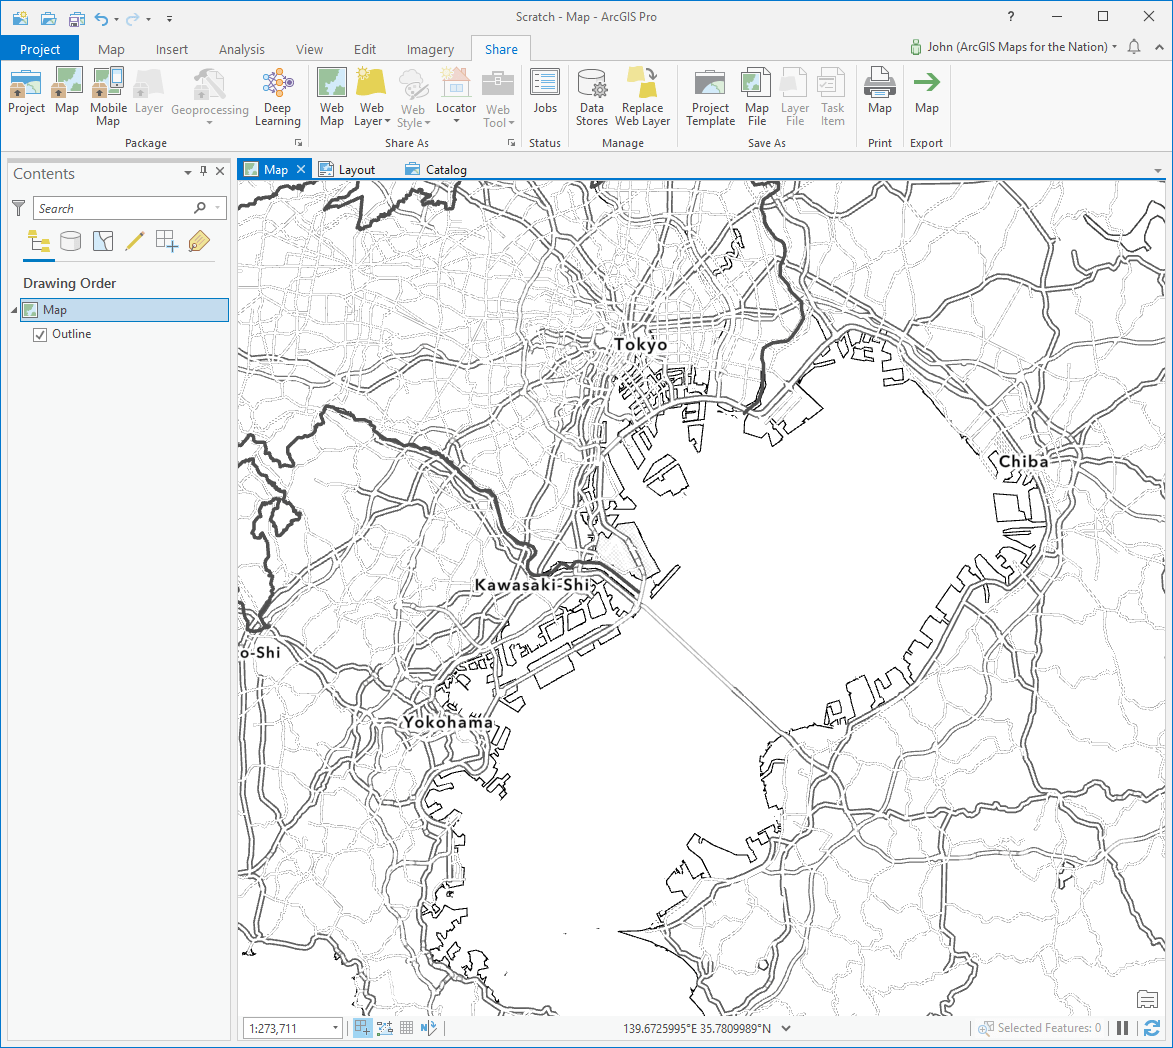Switch to the Imagery ribbon tab
Image resolution: width=1173 pixels, height=1048 pixels.
point(430,49)
